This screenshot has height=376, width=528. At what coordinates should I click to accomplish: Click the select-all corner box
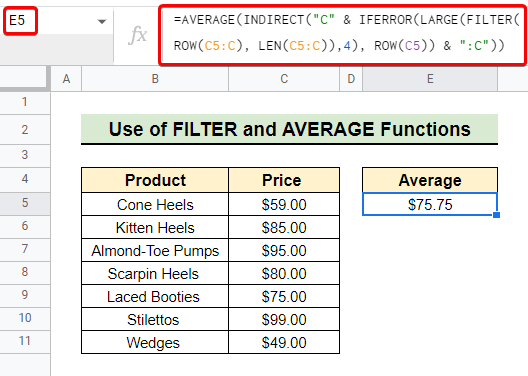[24, 79]
